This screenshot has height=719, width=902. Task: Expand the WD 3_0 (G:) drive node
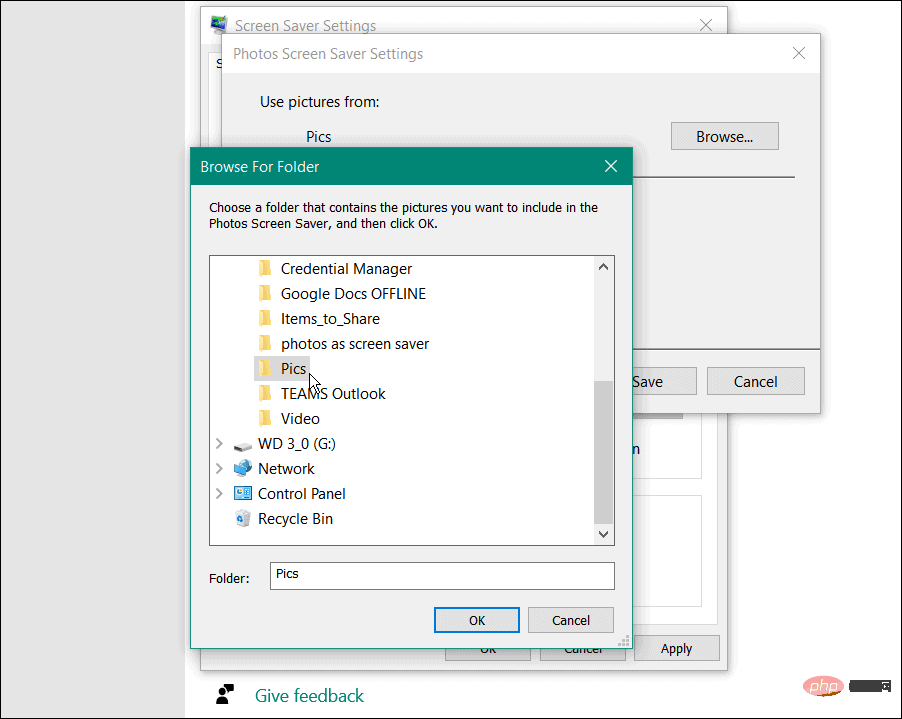click(x=219, y=443)
